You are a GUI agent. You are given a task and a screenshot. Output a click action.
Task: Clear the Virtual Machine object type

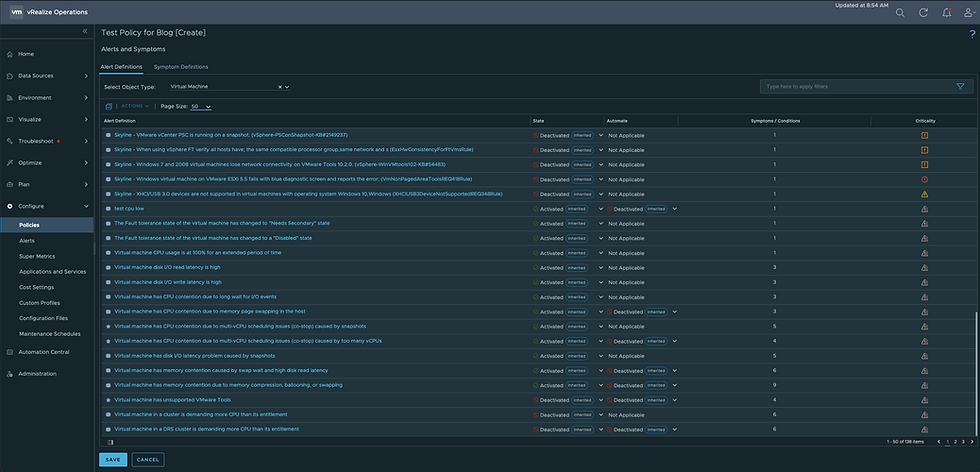280,87
